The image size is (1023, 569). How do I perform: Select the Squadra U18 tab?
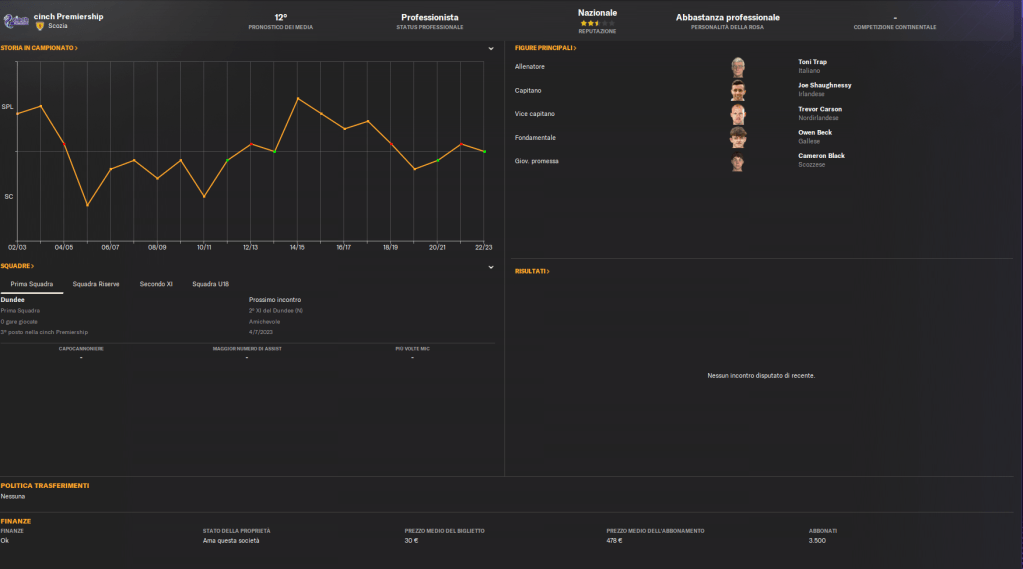coord(210,284)
